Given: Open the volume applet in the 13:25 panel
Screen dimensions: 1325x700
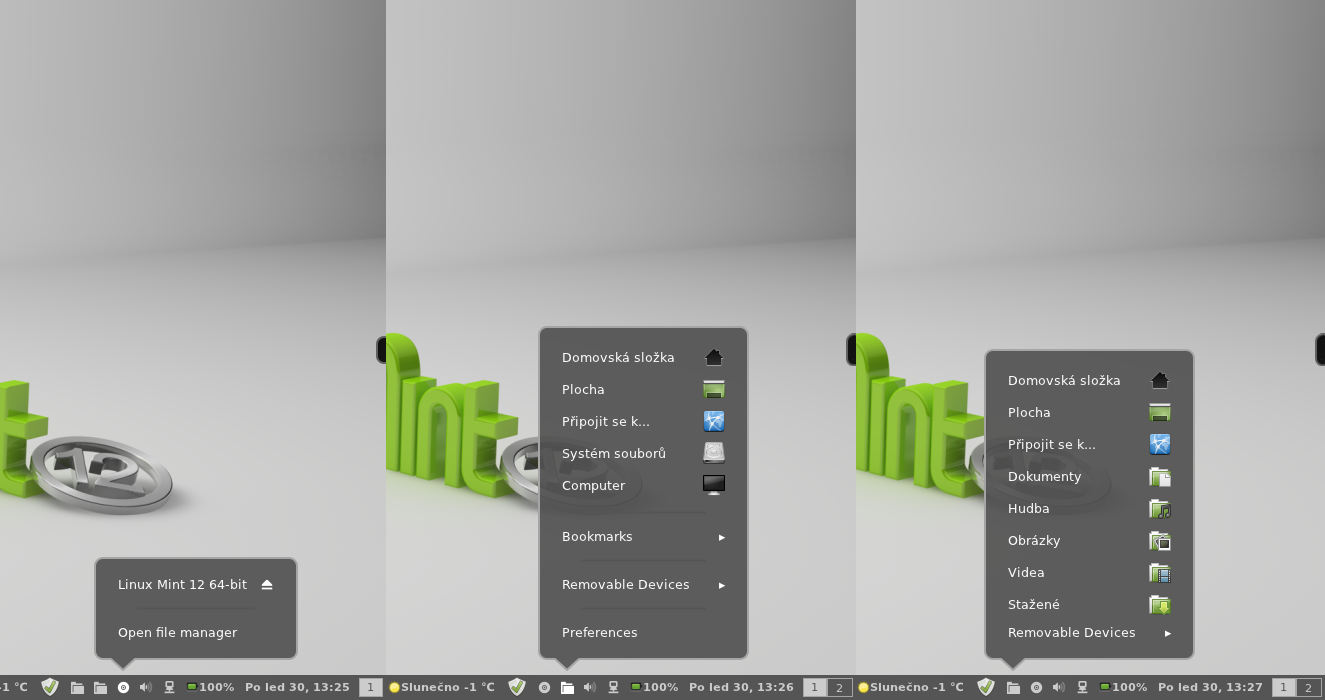Looking at the screenshot, I should (x=146, y=687).
